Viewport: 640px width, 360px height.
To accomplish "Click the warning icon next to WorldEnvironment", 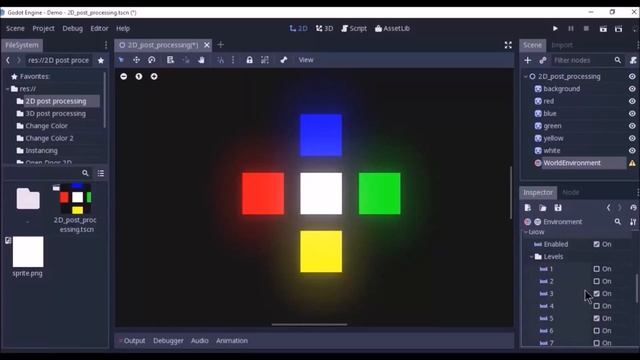I will [632, 163].
